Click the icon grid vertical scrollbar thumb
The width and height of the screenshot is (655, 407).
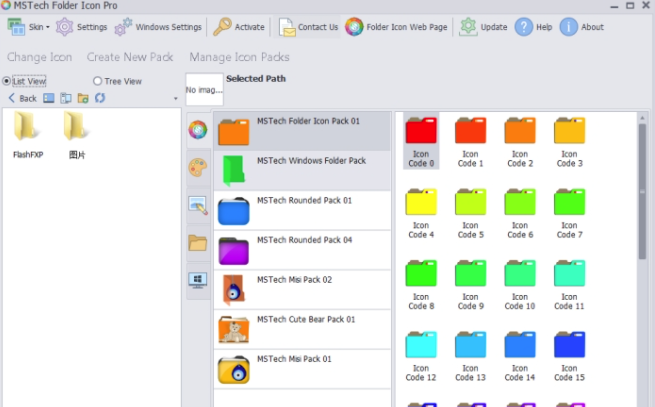click(x=642, y=191)
